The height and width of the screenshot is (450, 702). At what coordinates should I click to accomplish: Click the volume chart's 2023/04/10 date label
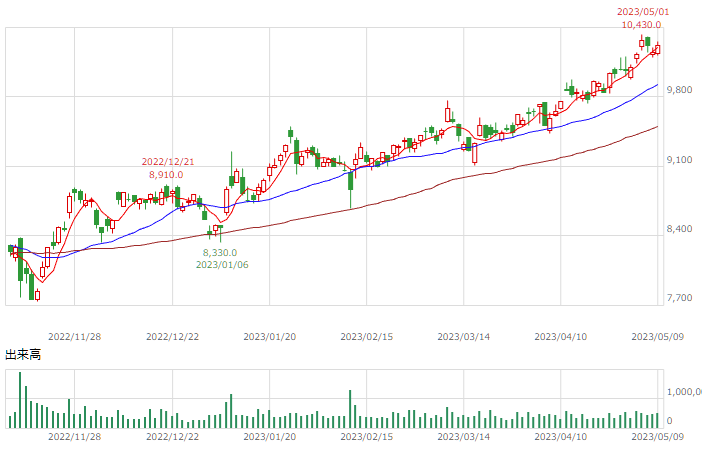[561, 437]
